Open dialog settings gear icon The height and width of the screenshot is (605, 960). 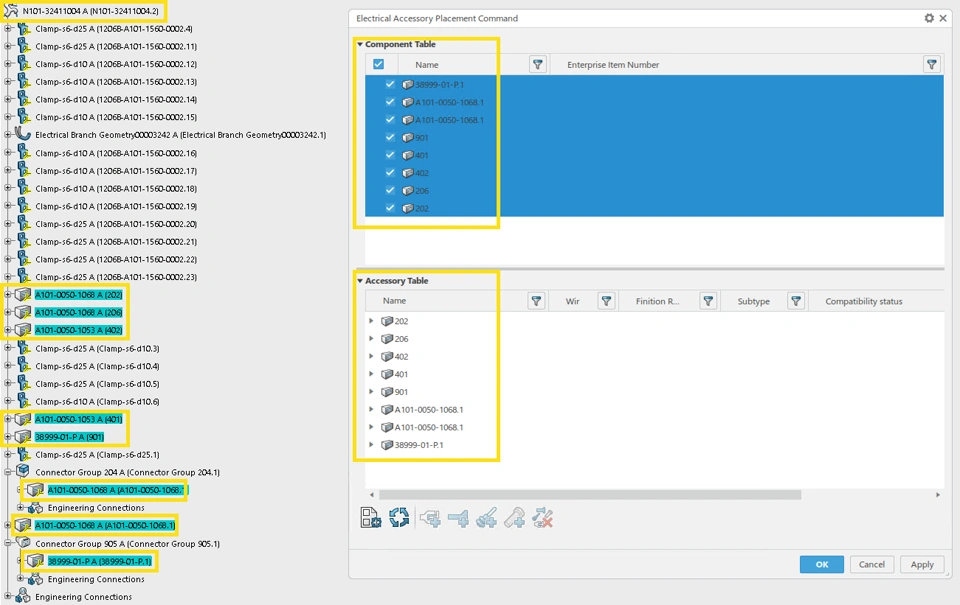[x=929, y=18]
